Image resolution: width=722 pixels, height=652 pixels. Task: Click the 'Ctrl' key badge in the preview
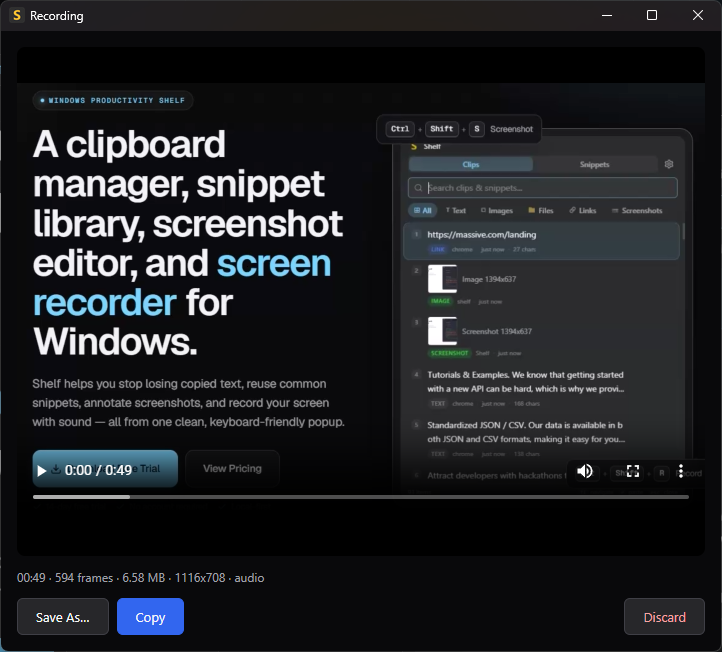400,129
